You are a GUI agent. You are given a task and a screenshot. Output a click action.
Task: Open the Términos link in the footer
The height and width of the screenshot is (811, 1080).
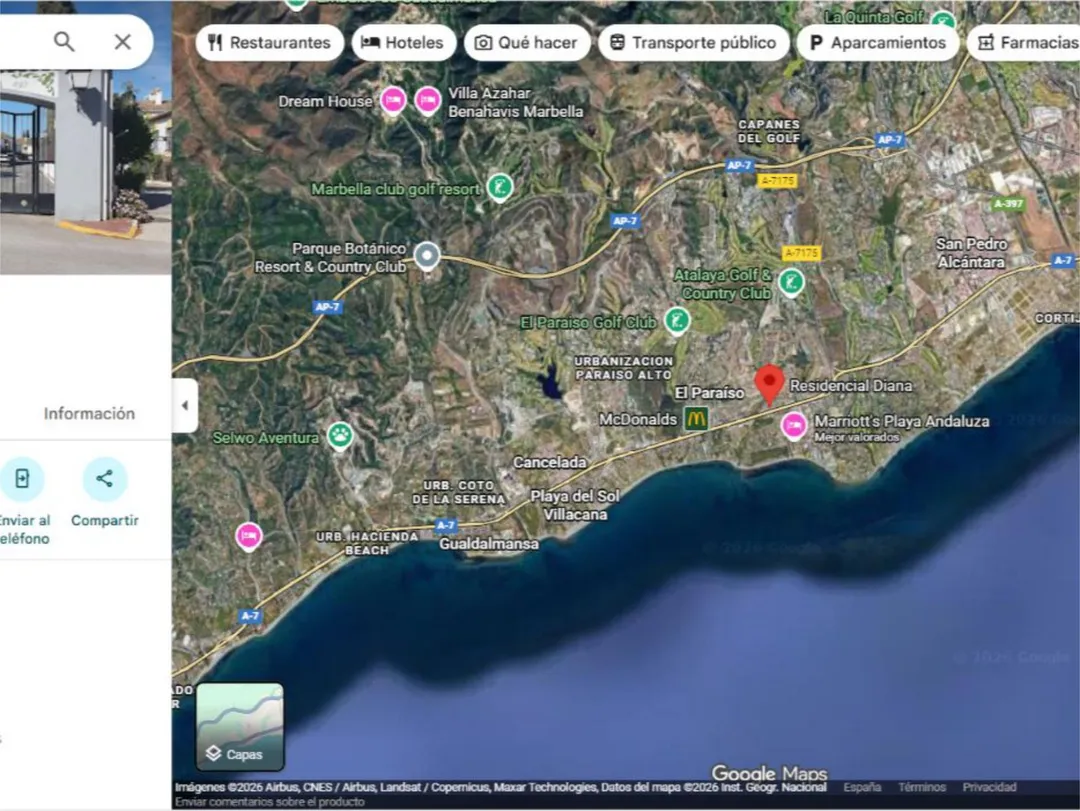(x=921, y=788)
